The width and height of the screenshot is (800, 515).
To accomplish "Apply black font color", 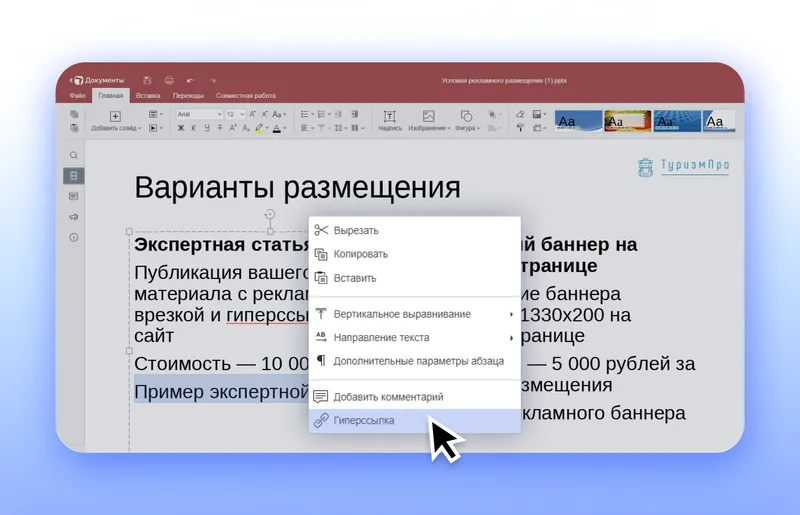I will 277,129.
